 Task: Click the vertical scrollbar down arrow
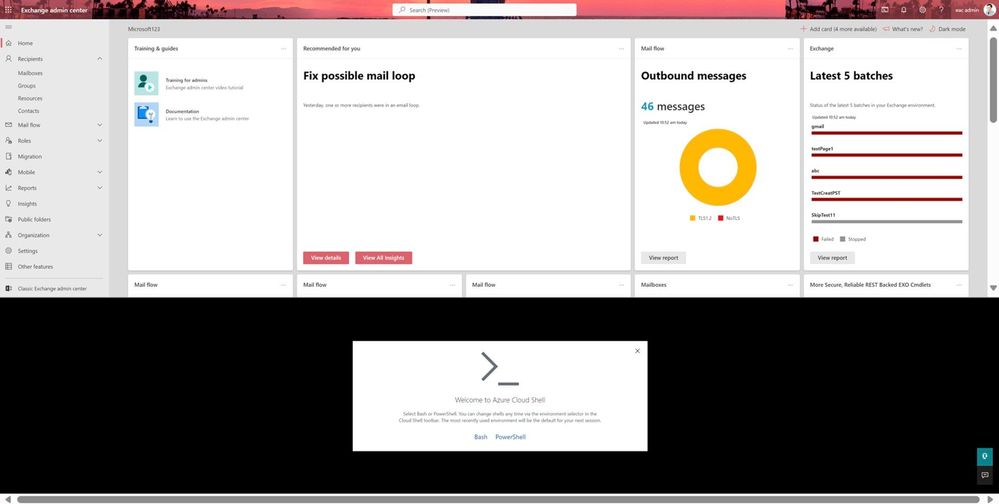[993, 289]
